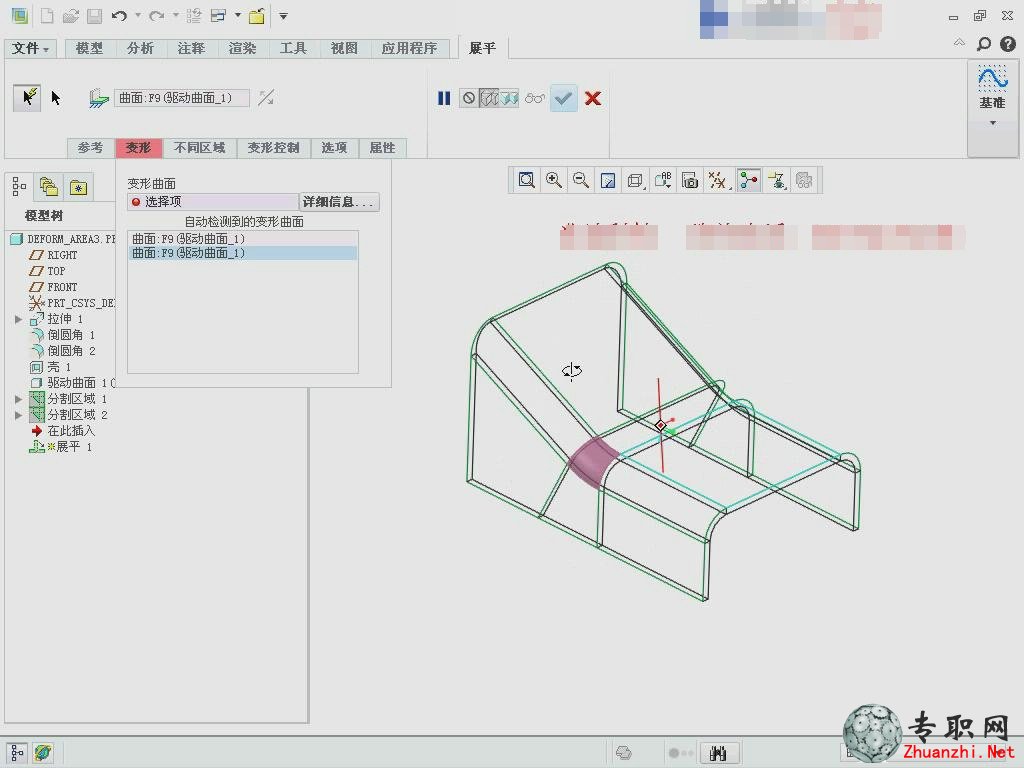Click the Regenerate icon in the quick access toolbar
The height and width of the screenshot is (768, 1024).
(193, 16)
